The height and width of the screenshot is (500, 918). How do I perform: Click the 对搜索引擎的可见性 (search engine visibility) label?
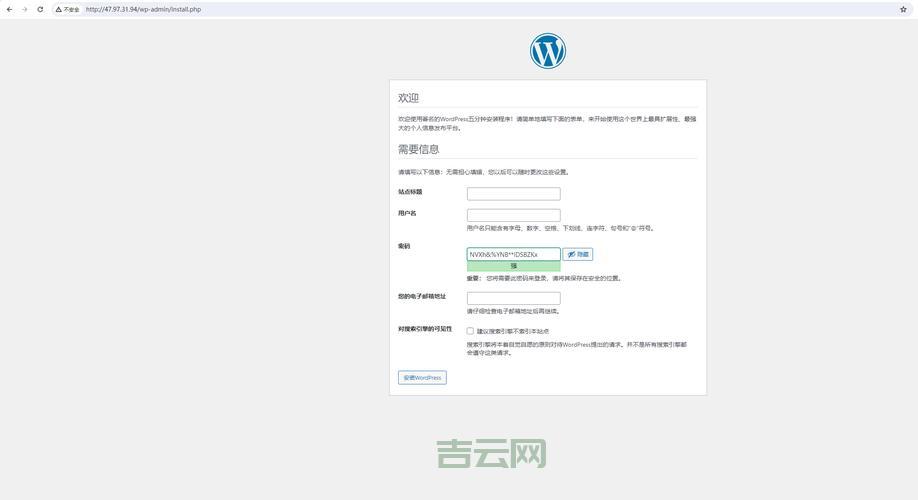pos(425,329)
